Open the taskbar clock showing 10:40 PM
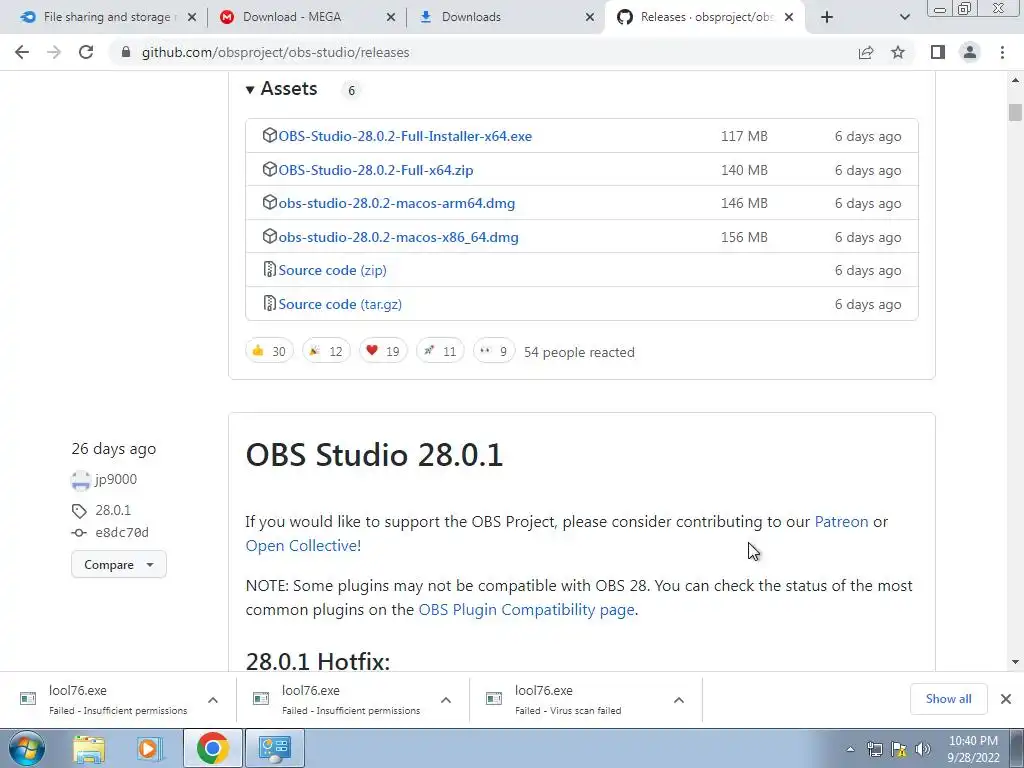 point(974,749)
